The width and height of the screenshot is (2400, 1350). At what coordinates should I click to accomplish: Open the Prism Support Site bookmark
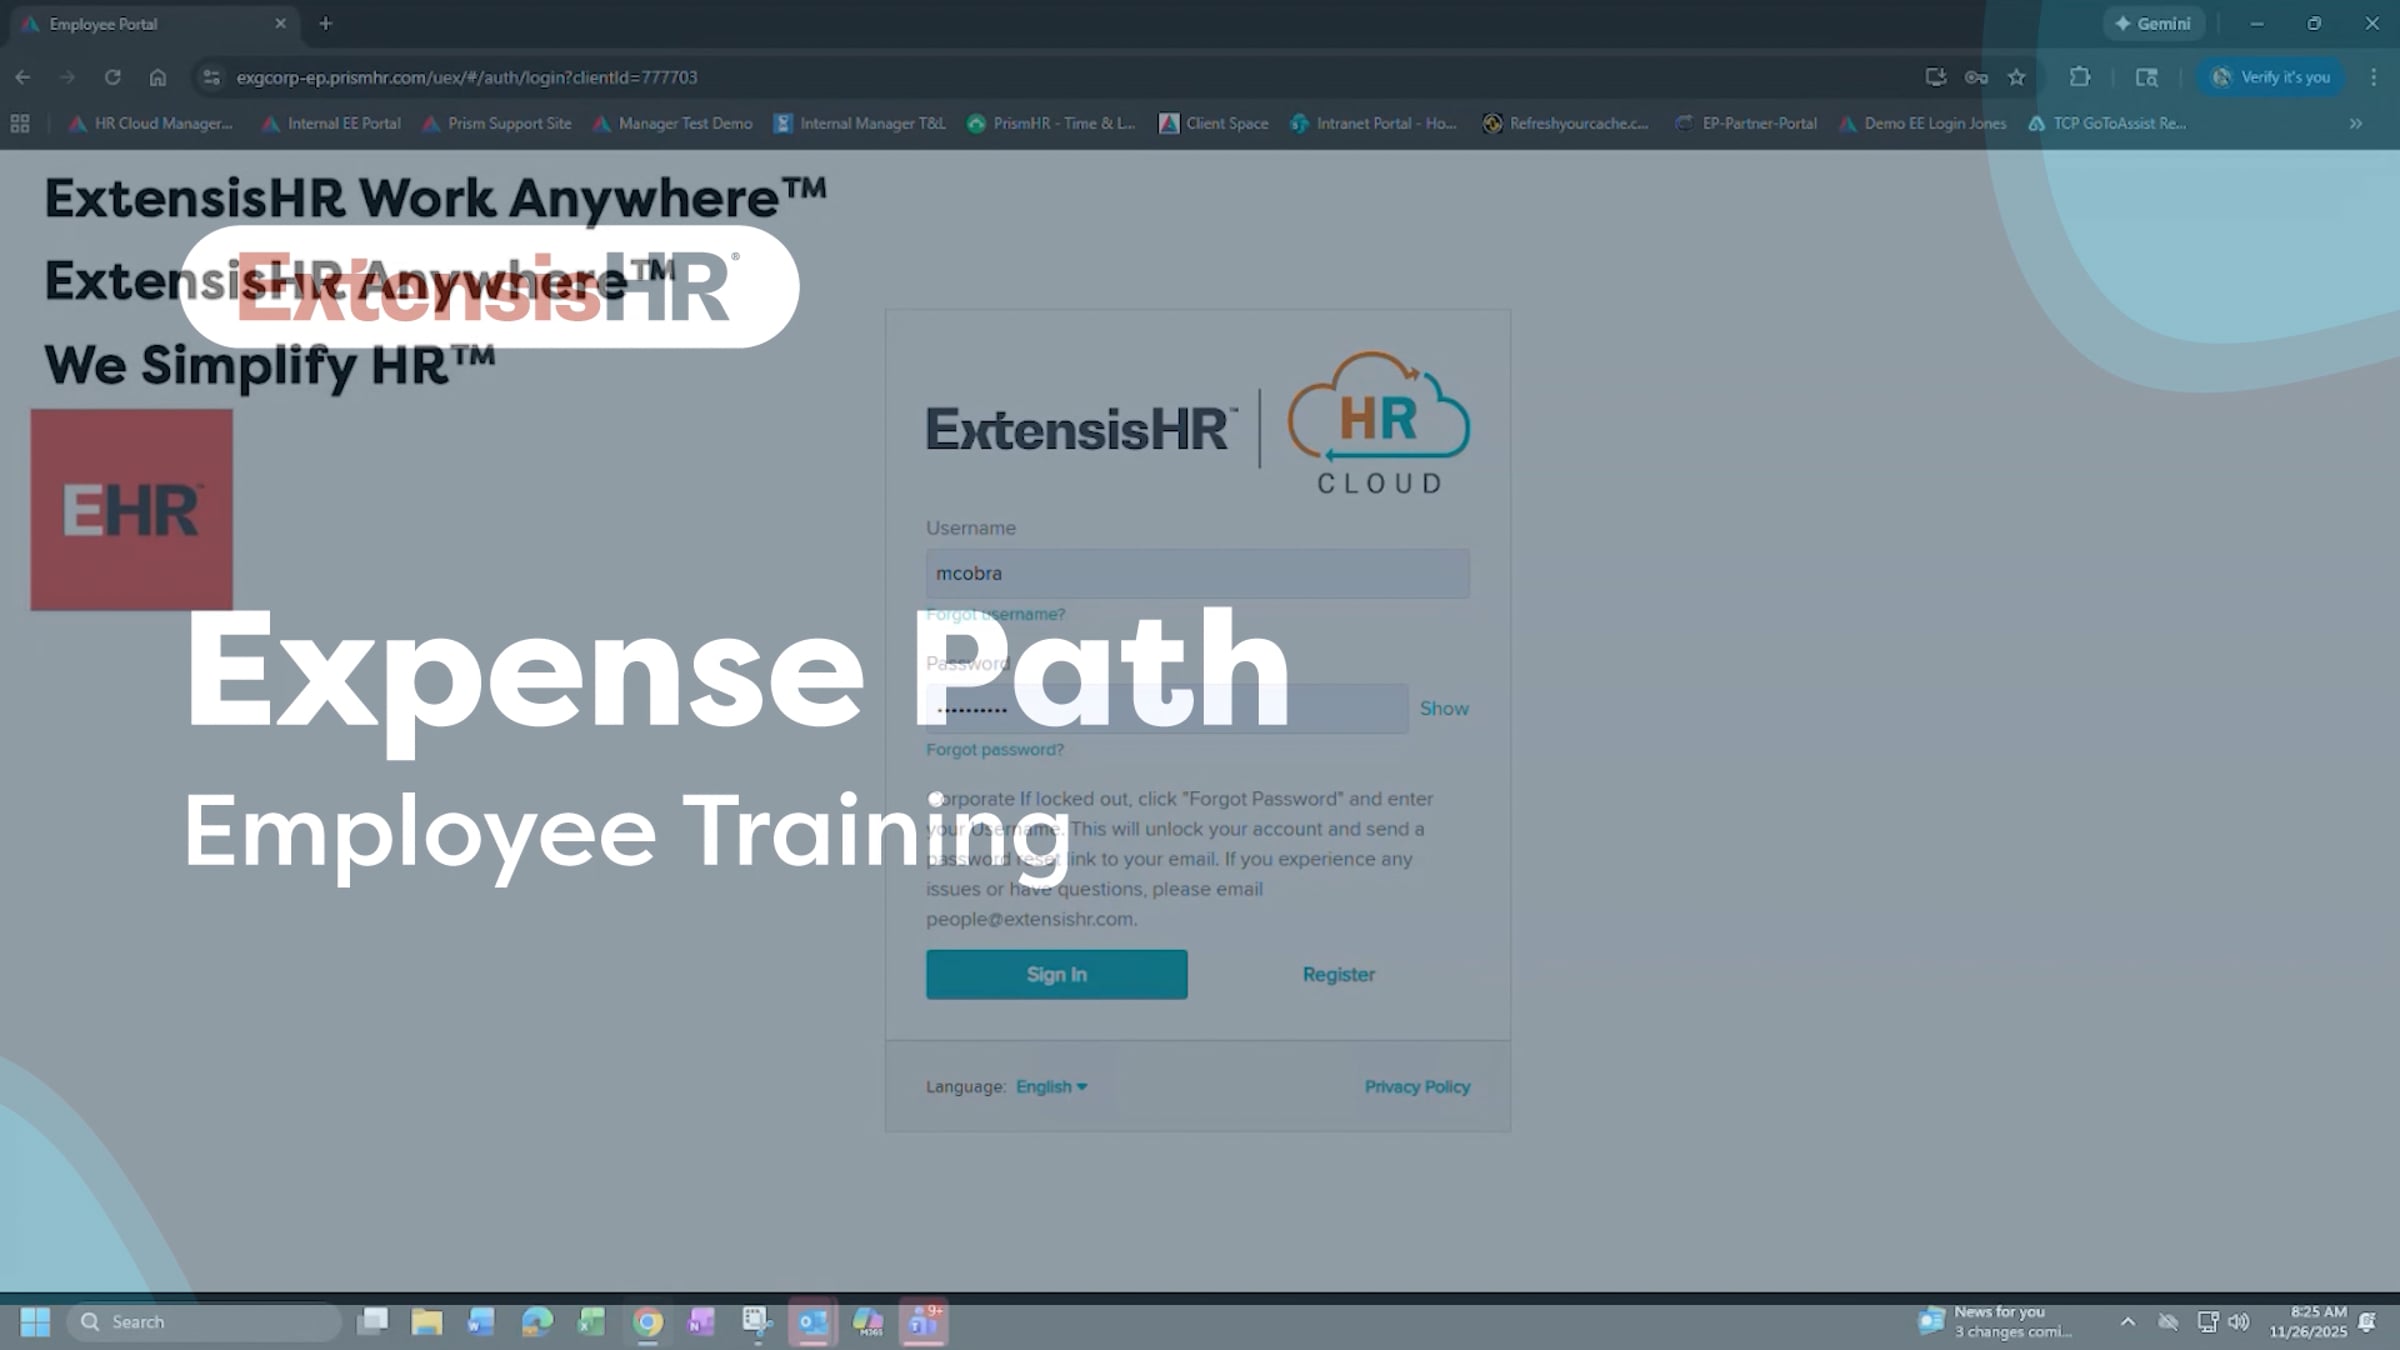(x=498, y=123)
